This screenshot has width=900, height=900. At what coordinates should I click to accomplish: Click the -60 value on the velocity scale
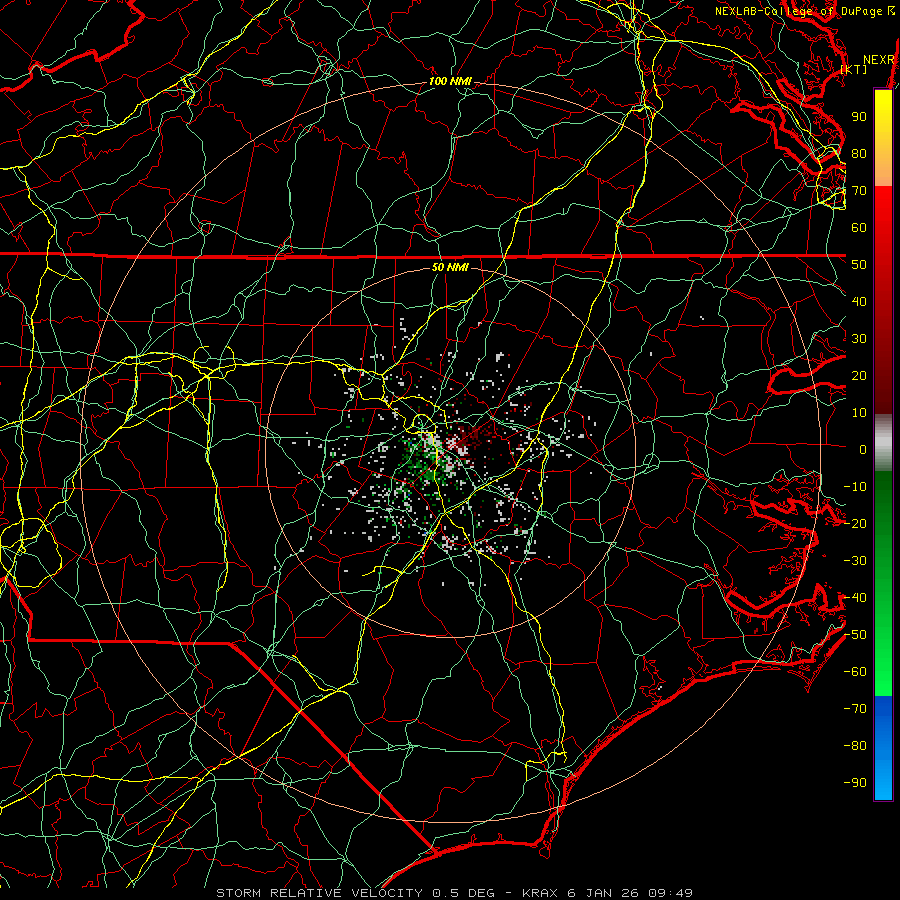point(855,672)
